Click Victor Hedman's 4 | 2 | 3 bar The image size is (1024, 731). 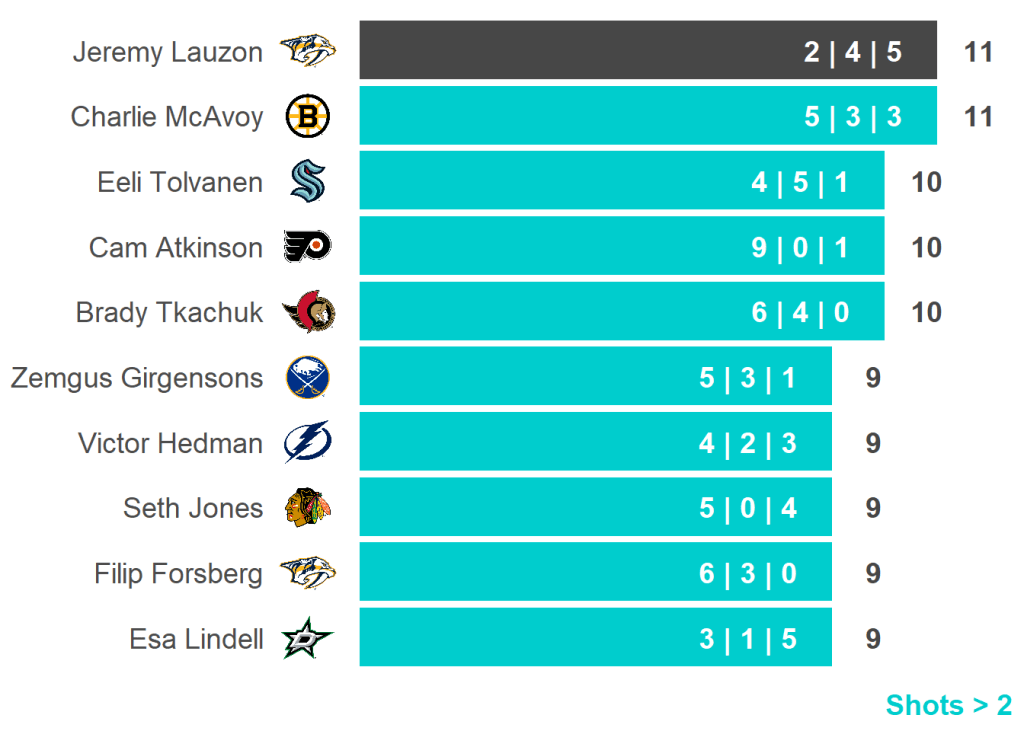point(595,443)
